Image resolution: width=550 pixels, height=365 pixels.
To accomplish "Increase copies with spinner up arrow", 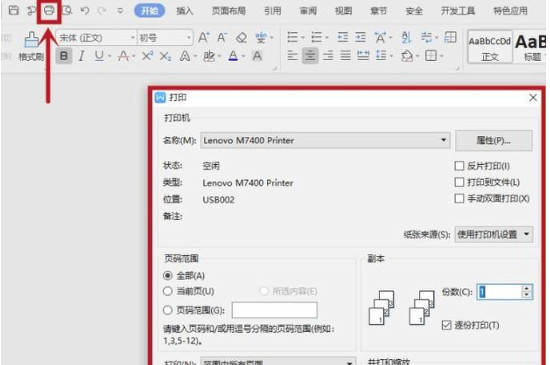I will [x=527, y=288].
